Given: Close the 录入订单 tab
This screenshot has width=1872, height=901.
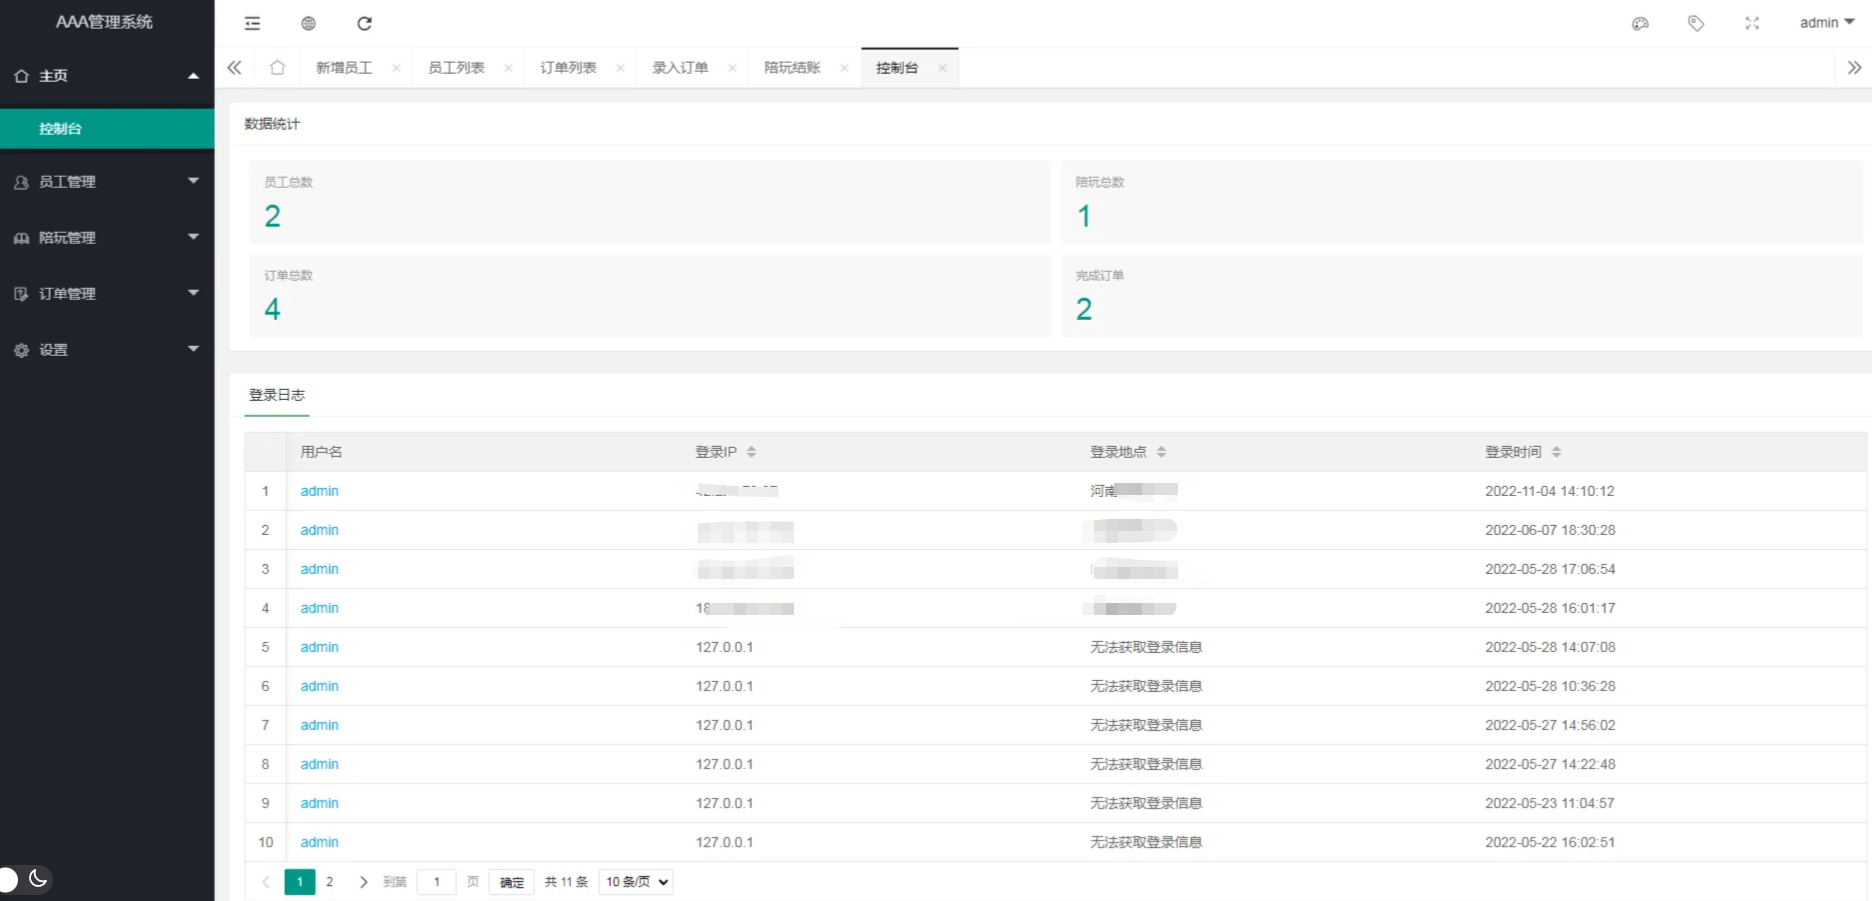Looking at the screenshot, I should [x=733, y=68].
